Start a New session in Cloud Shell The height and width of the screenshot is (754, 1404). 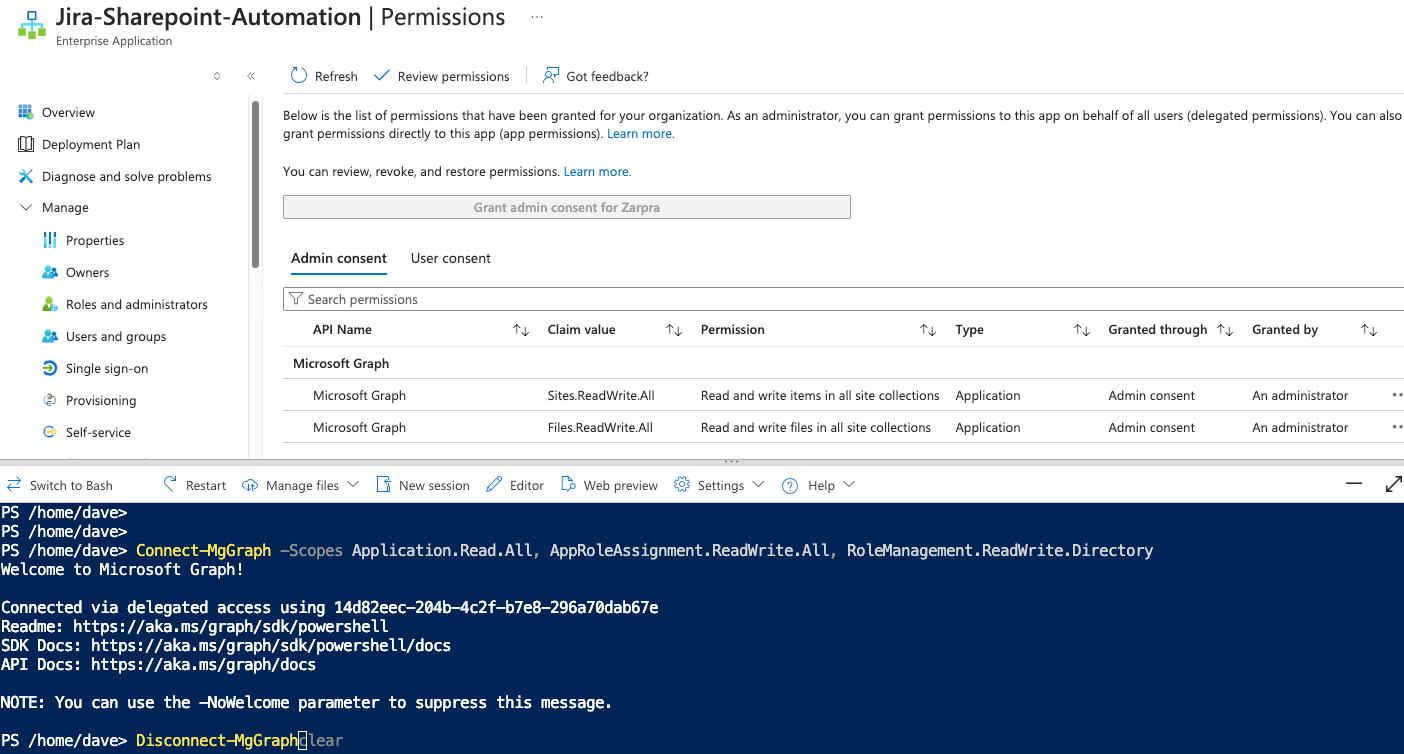(x=423, y=485)
